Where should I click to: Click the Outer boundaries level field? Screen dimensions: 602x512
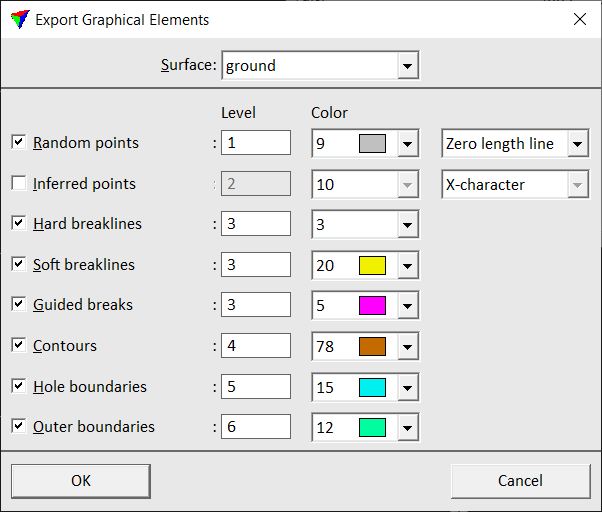click(x=256, y=426)
